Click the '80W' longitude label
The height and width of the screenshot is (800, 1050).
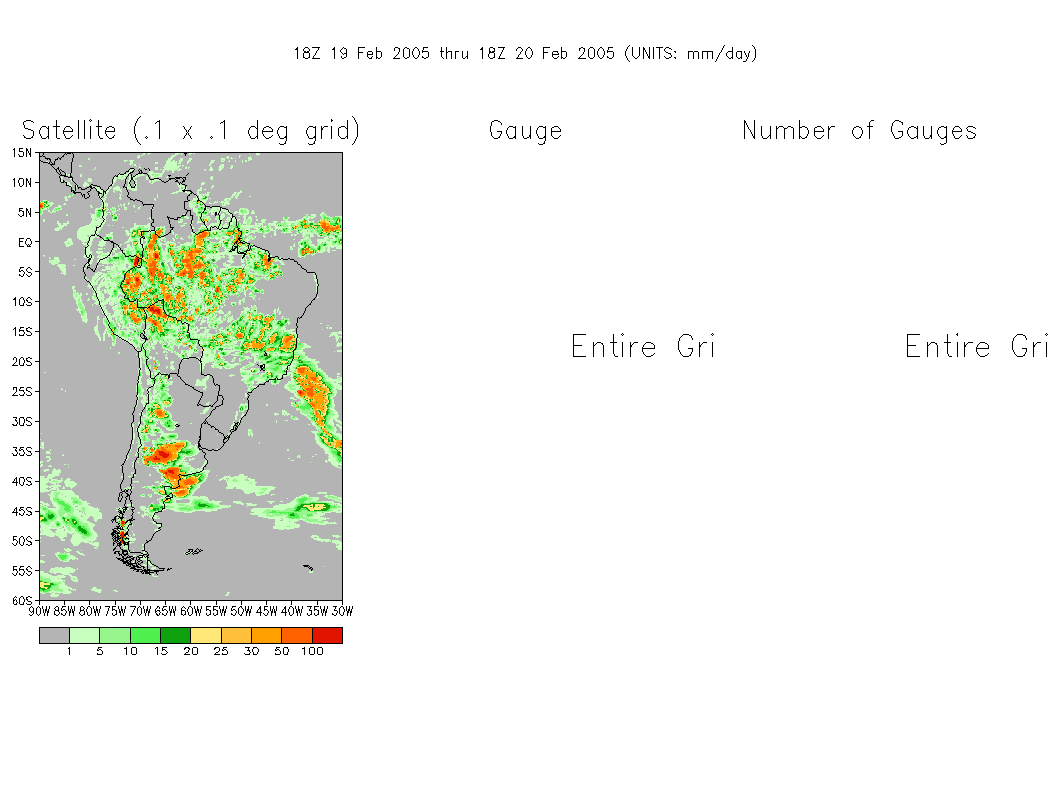coord(90,611)
